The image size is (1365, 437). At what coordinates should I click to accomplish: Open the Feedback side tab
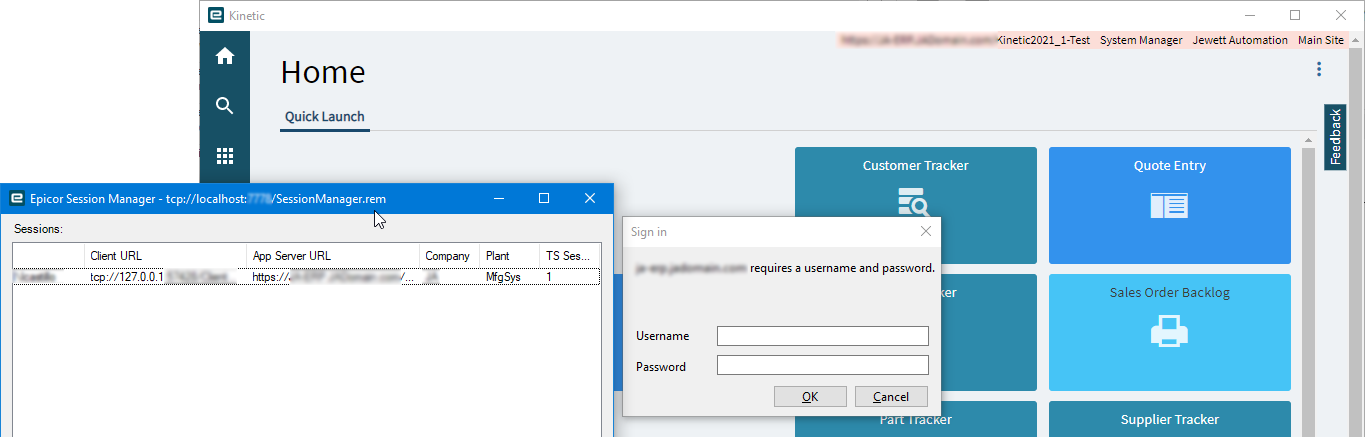pyautogui.click(x=1334, y=137)
